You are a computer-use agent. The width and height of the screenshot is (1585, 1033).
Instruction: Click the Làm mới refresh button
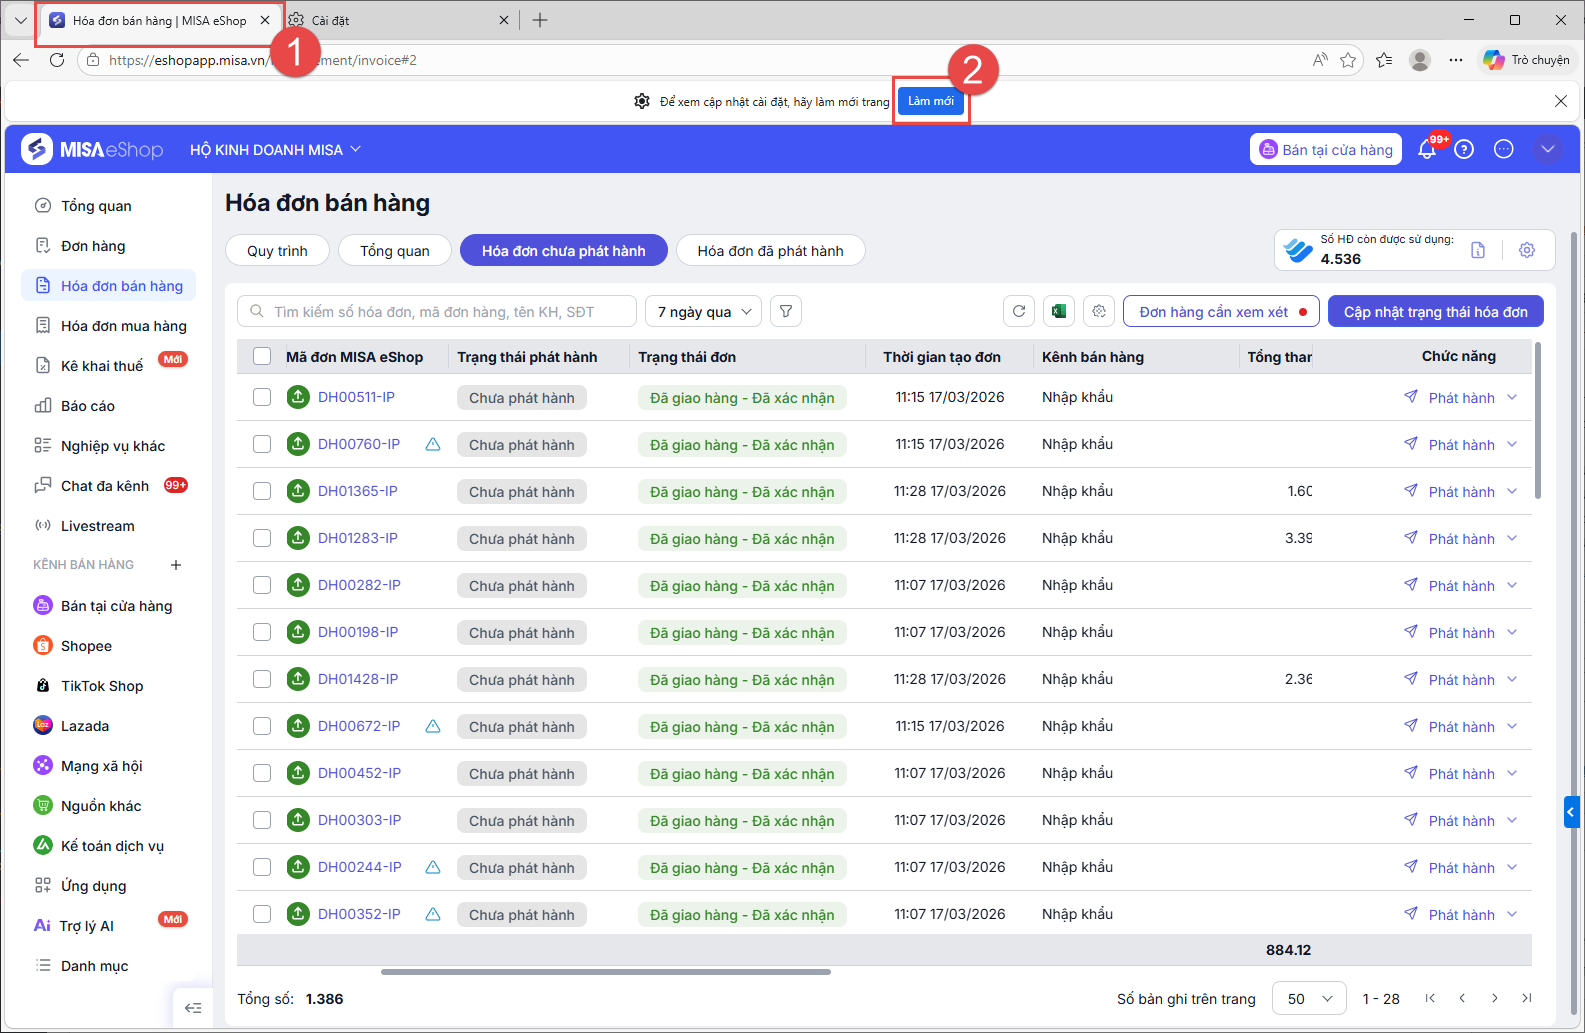(x=931, y=101)
